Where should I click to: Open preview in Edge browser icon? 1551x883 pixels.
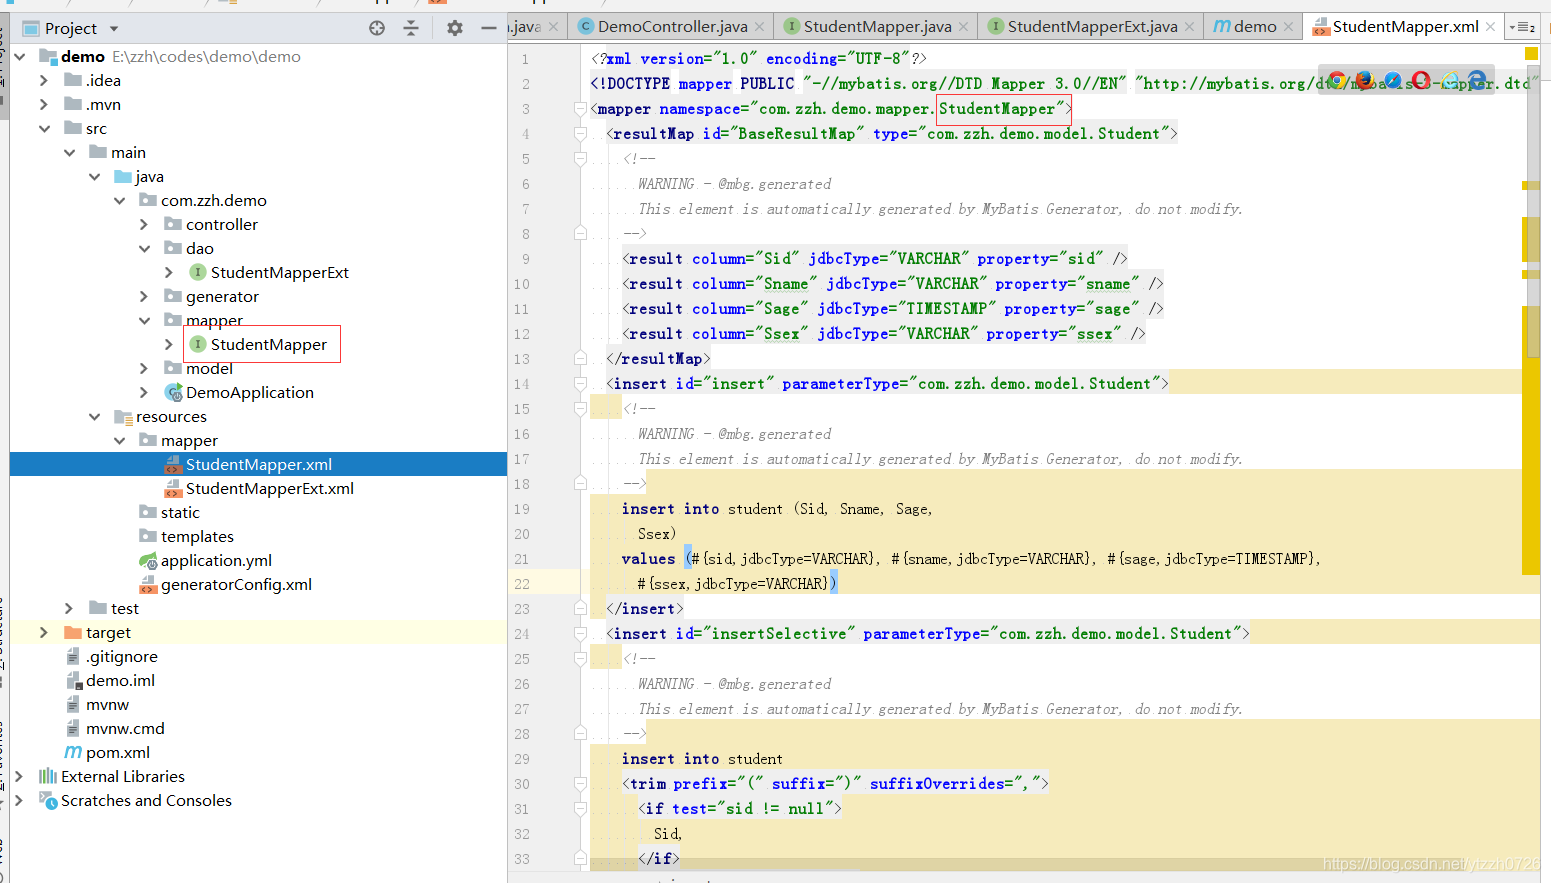coord(1477,80)
